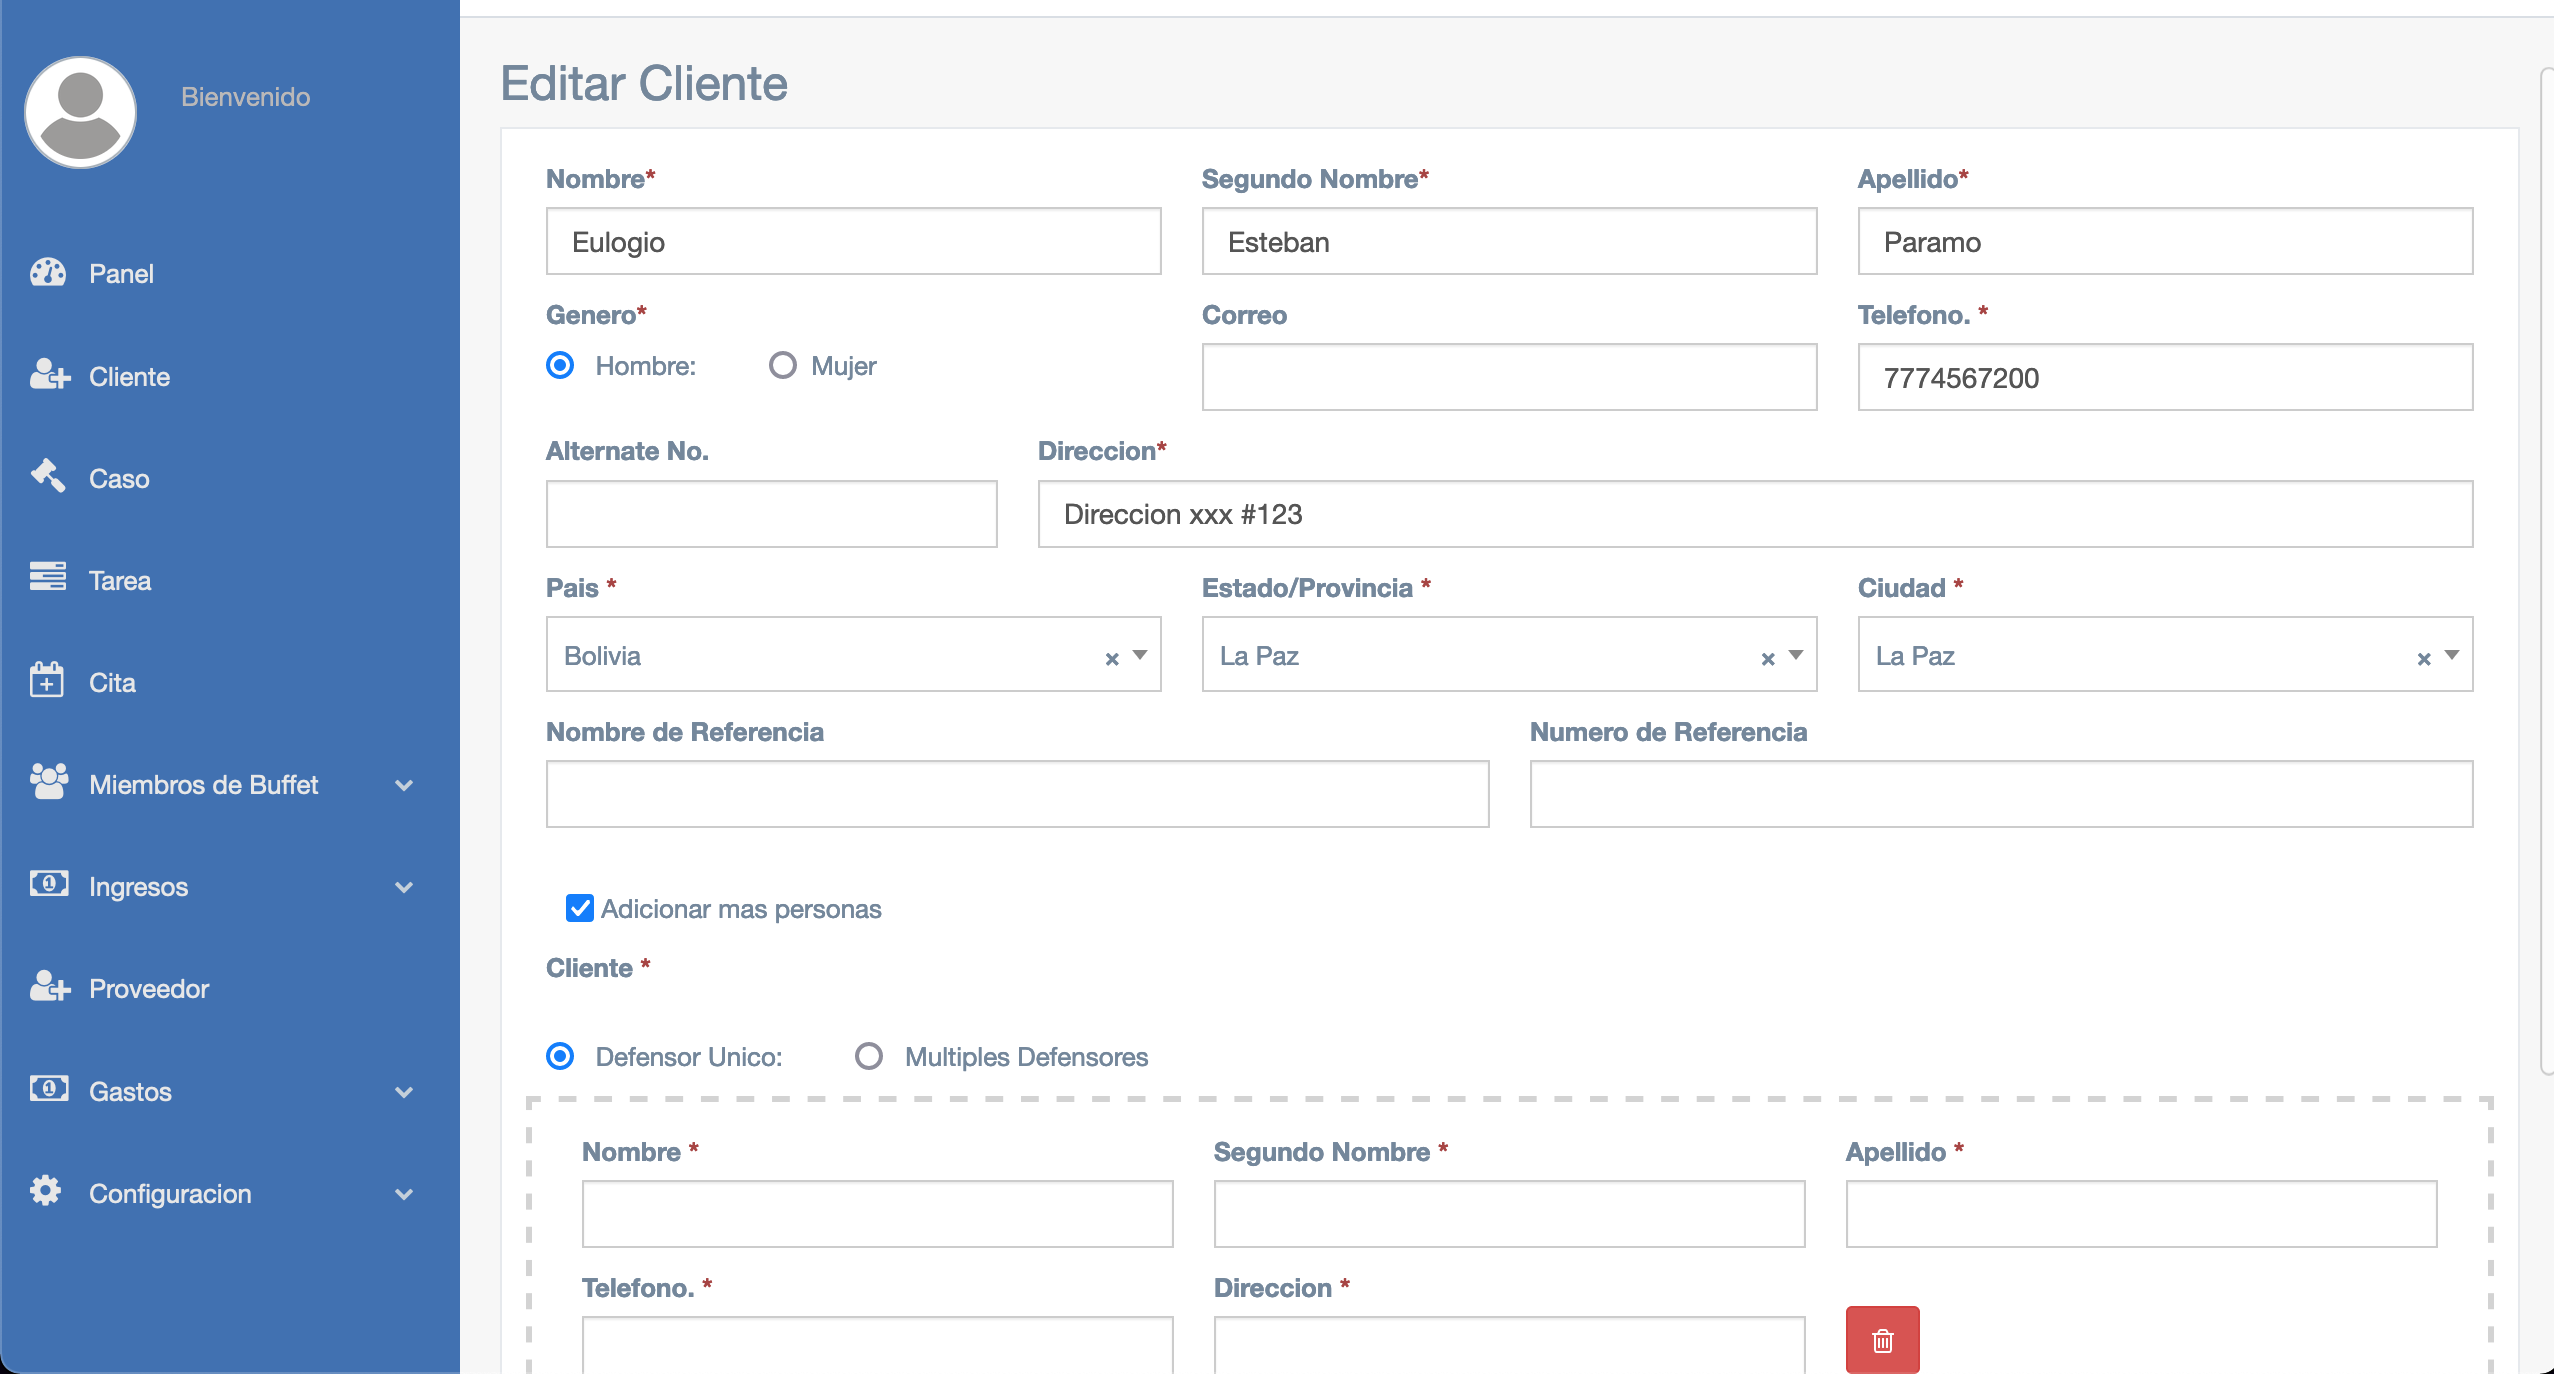
Task: Click the Panel dashboard gauge icon
Action: 48,273
